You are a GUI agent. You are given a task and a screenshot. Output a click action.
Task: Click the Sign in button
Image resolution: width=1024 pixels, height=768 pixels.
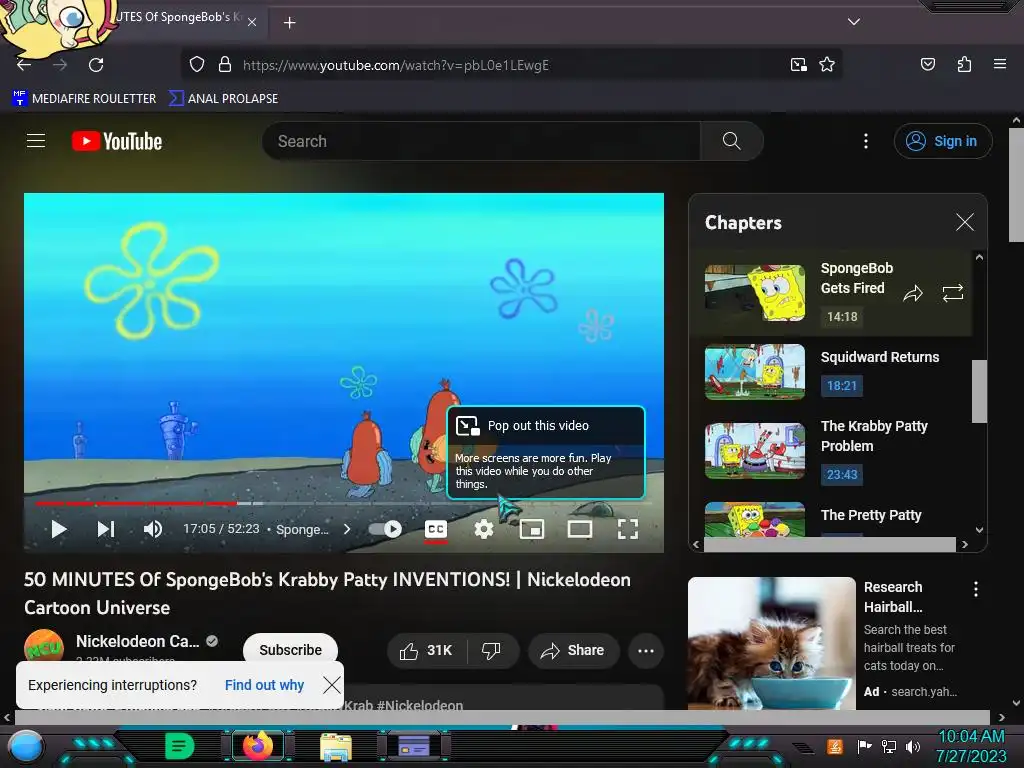(943, 141)
